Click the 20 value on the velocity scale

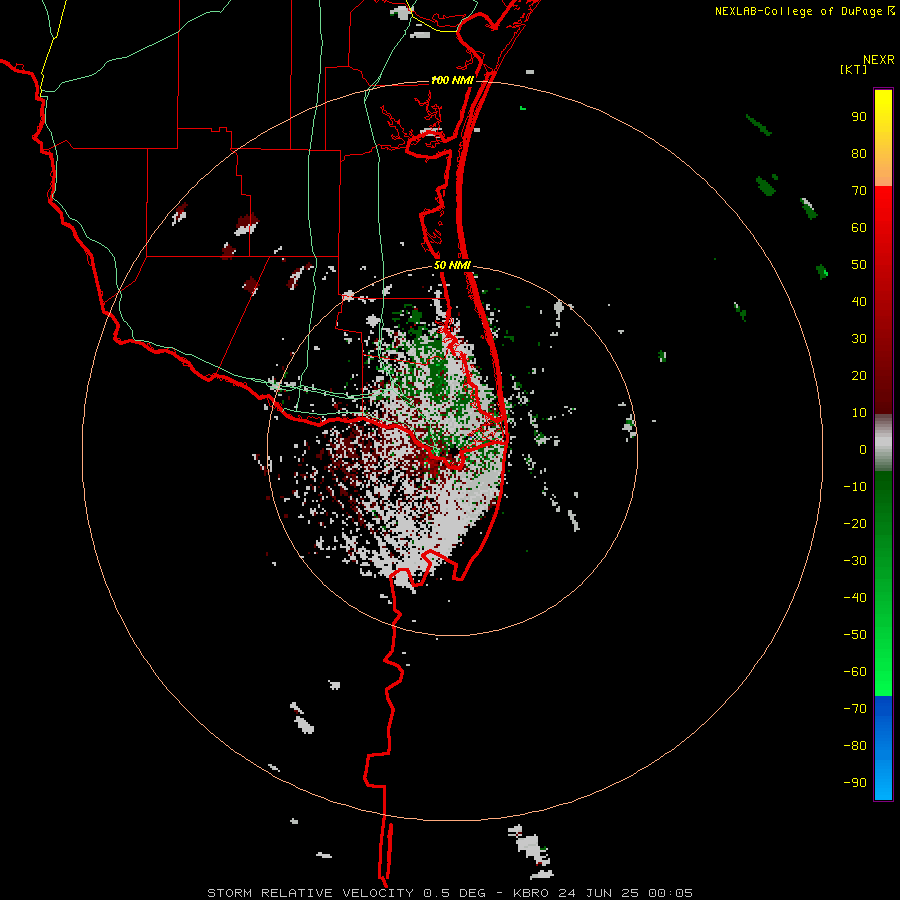859,375
